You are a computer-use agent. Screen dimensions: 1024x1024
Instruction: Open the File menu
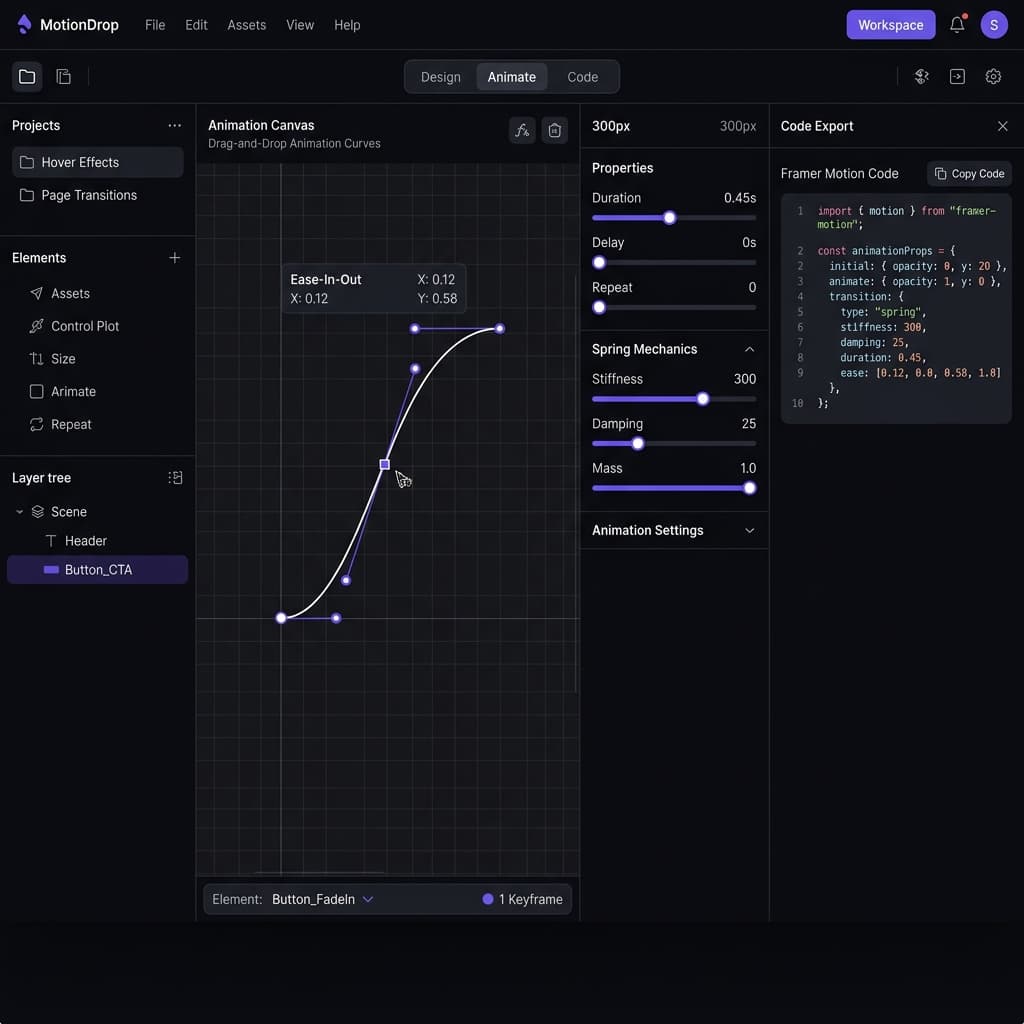pos(155,25)
